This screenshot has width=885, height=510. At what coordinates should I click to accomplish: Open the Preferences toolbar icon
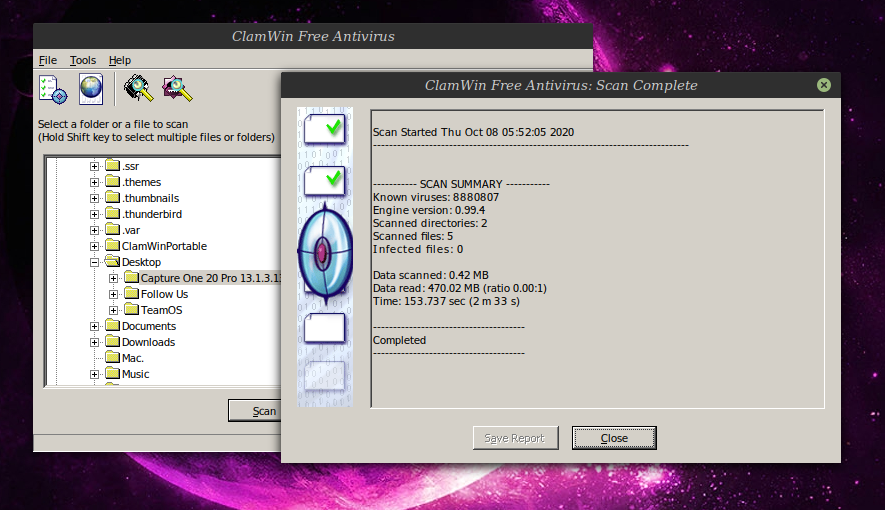click(53, 89)
